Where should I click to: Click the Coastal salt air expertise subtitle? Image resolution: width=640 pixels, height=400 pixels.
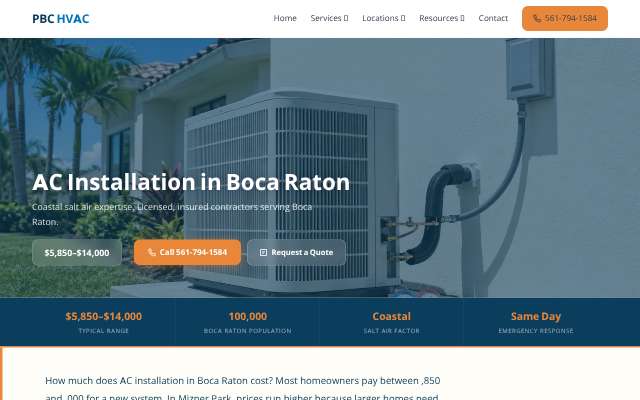[x=172, y=214]
